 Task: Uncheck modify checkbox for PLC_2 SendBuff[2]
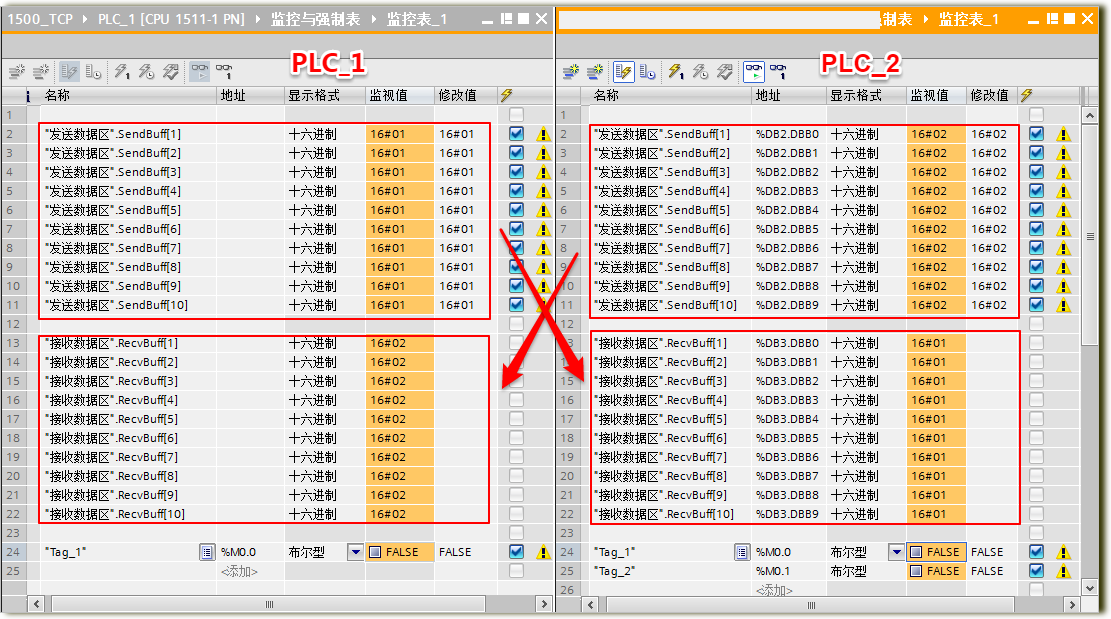click(x=1037, y=152)
